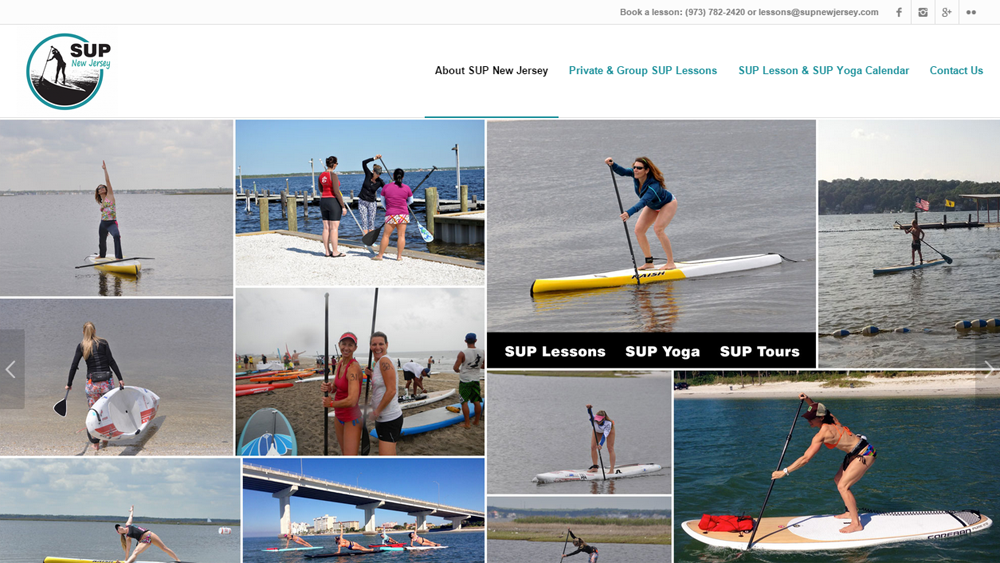The image size is (1000, 563).
Task: Open photo of two women holding paddles
Action: (360, 372)
